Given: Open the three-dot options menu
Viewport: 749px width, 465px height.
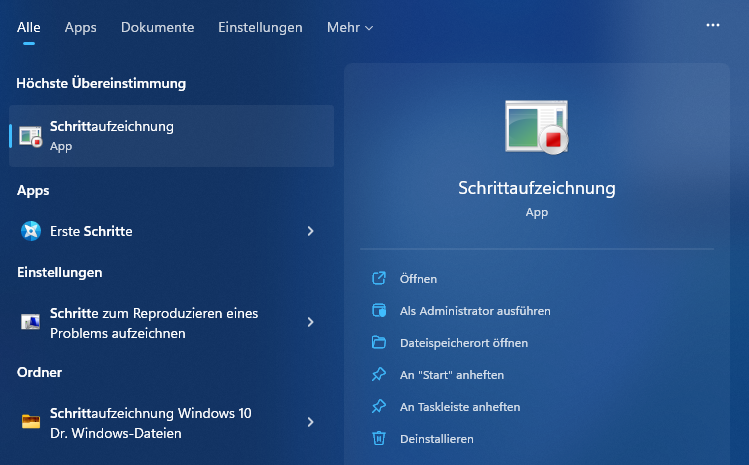Looking at the screenshot, I should (713, 25).
